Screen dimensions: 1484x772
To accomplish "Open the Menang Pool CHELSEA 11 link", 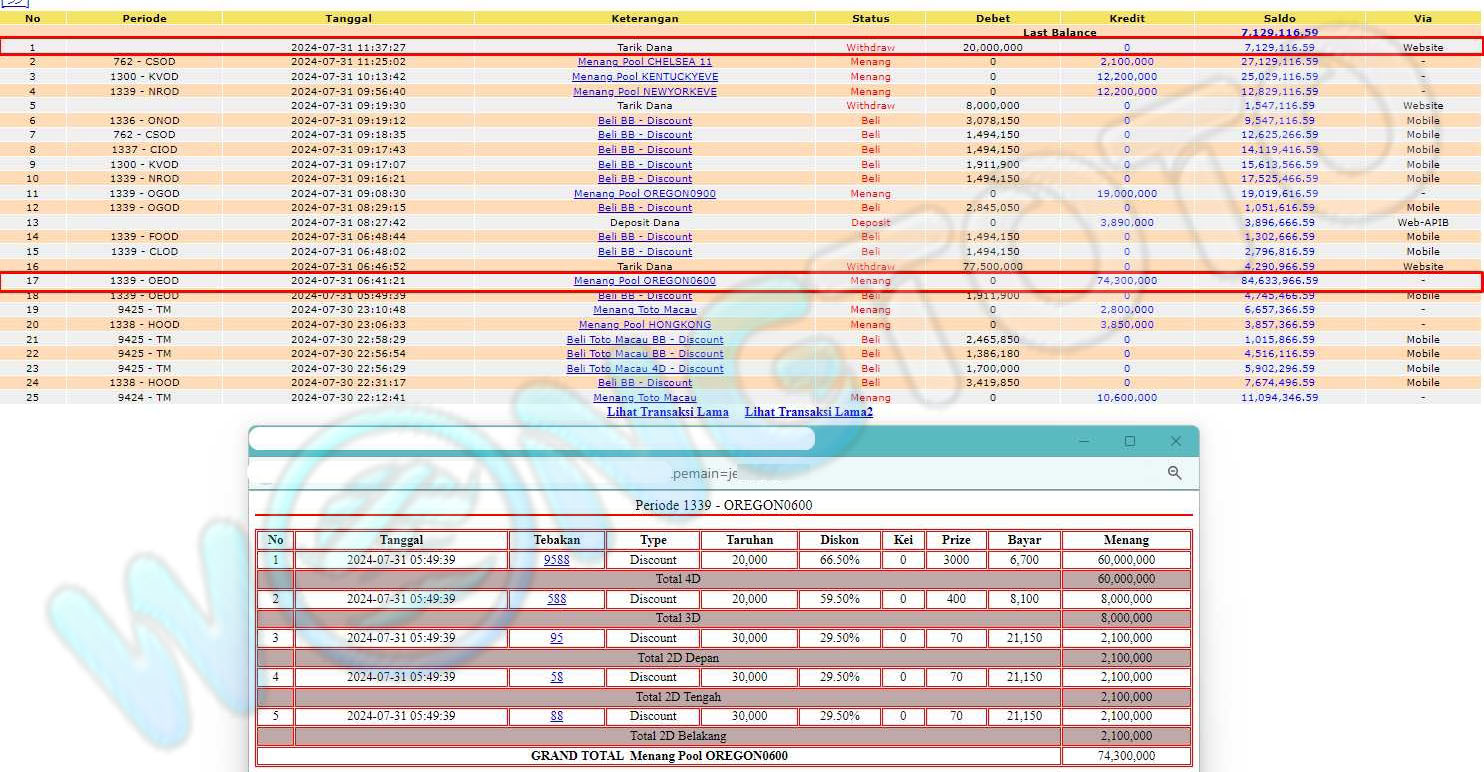I will tap(645, 62).
